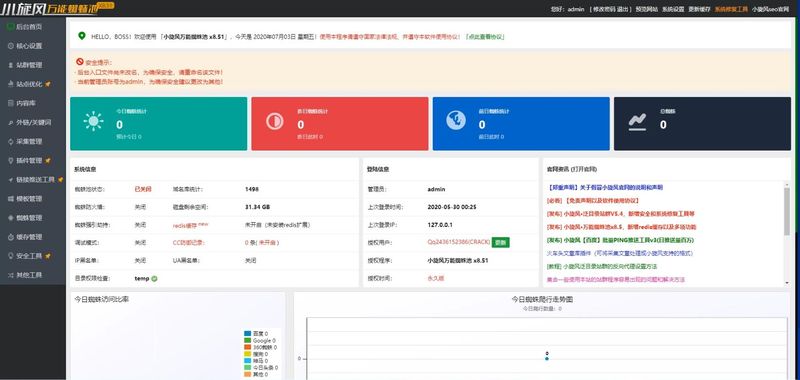The image size is (800, 380).
Task: Click the 模板管理 sidebar icon
Action: point(11,199)
